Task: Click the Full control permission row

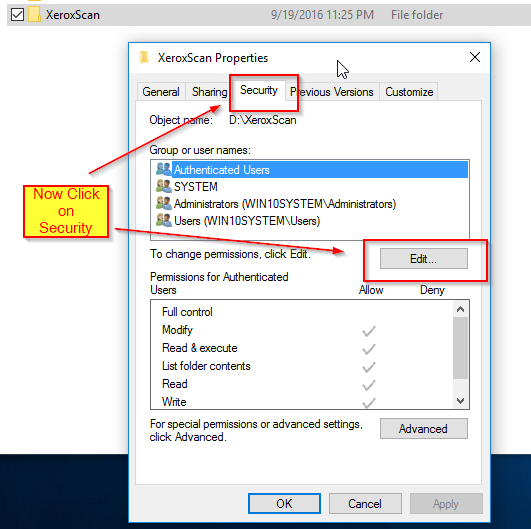Action: pyautogui.click(x=301, y=312)
